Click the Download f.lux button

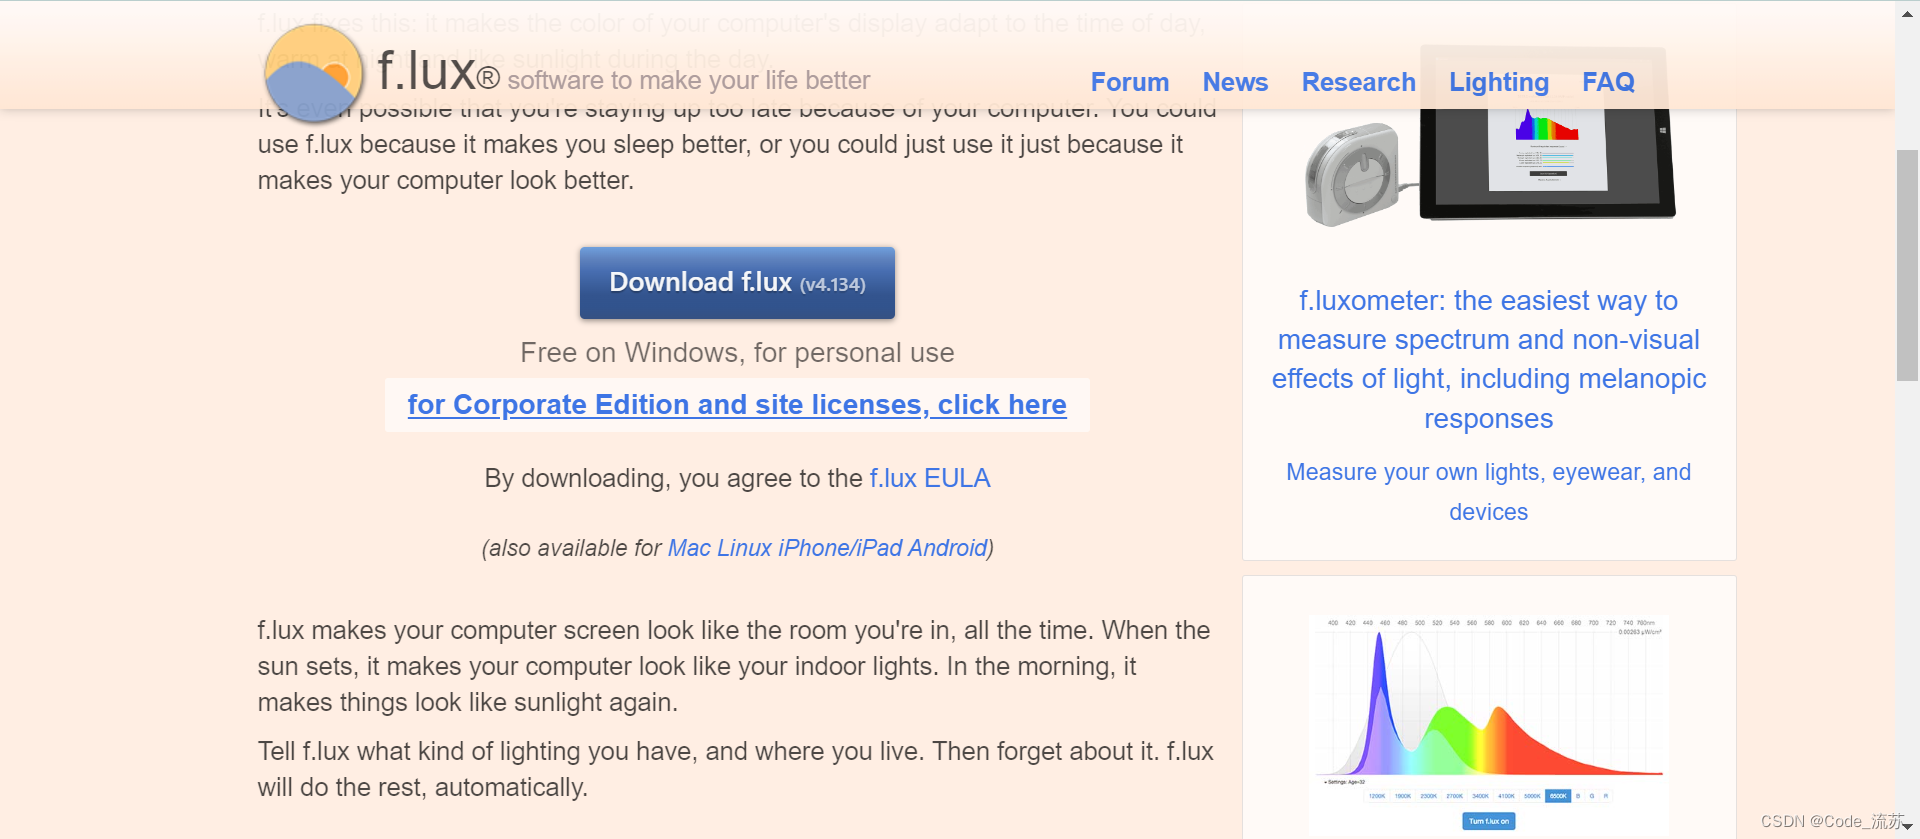pyautogui.click(x=737, y=283)
